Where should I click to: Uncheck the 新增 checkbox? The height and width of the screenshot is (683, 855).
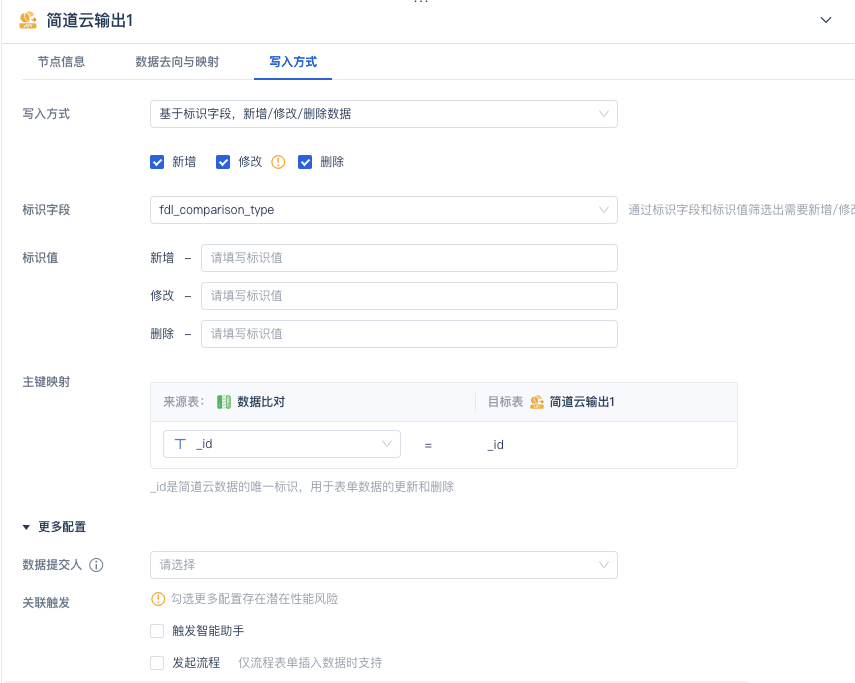(x=157, y=162)
